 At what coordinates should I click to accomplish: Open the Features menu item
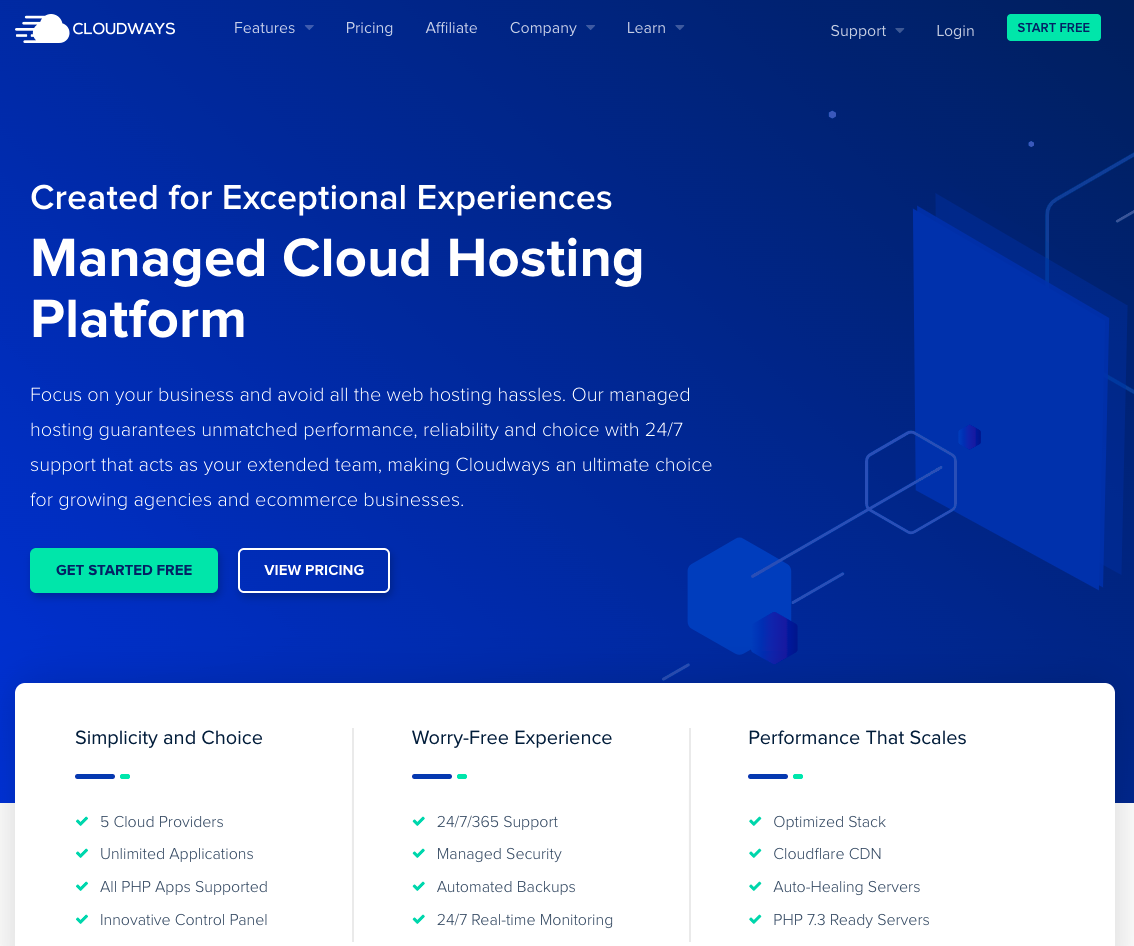264,28
